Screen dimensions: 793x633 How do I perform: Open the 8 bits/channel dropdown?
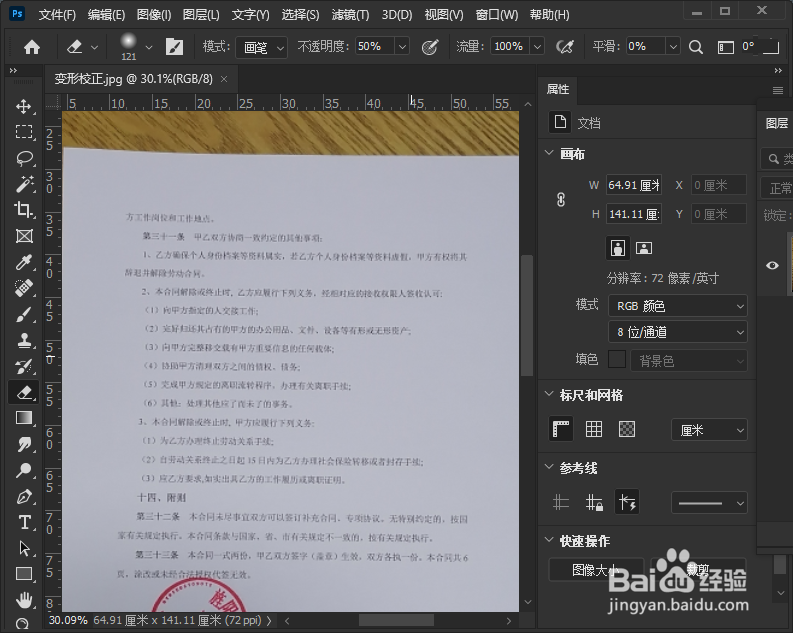(x=678, y=332)
